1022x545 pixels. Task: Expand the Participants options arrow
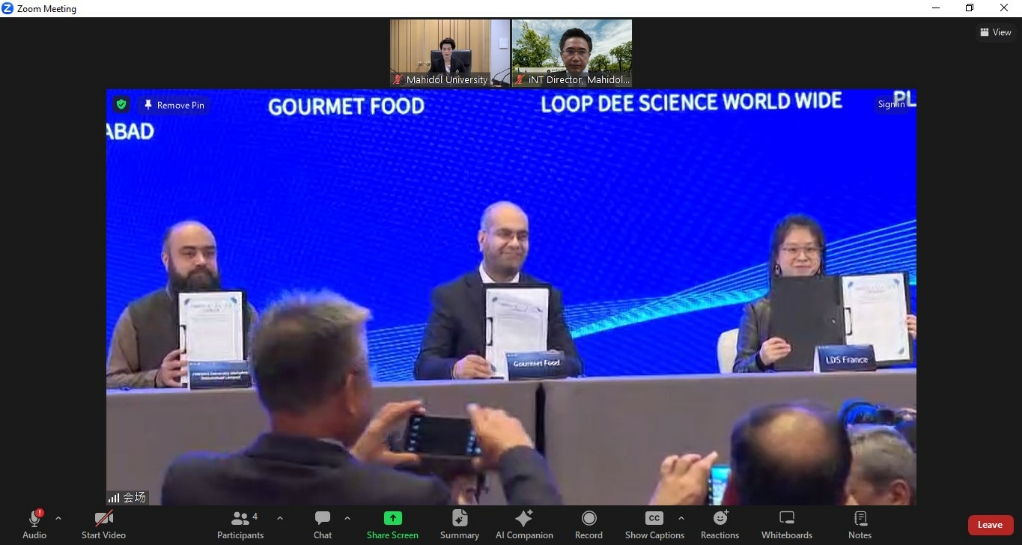(280, 519)
